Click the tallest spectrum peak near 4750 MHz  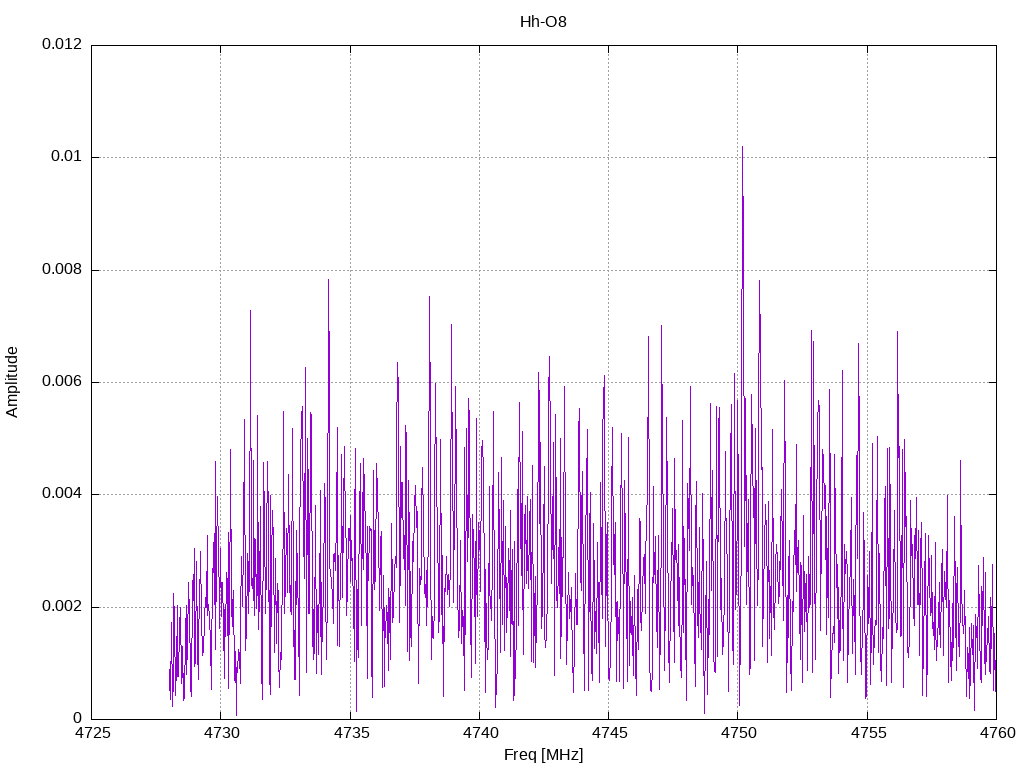click(743, 148)
